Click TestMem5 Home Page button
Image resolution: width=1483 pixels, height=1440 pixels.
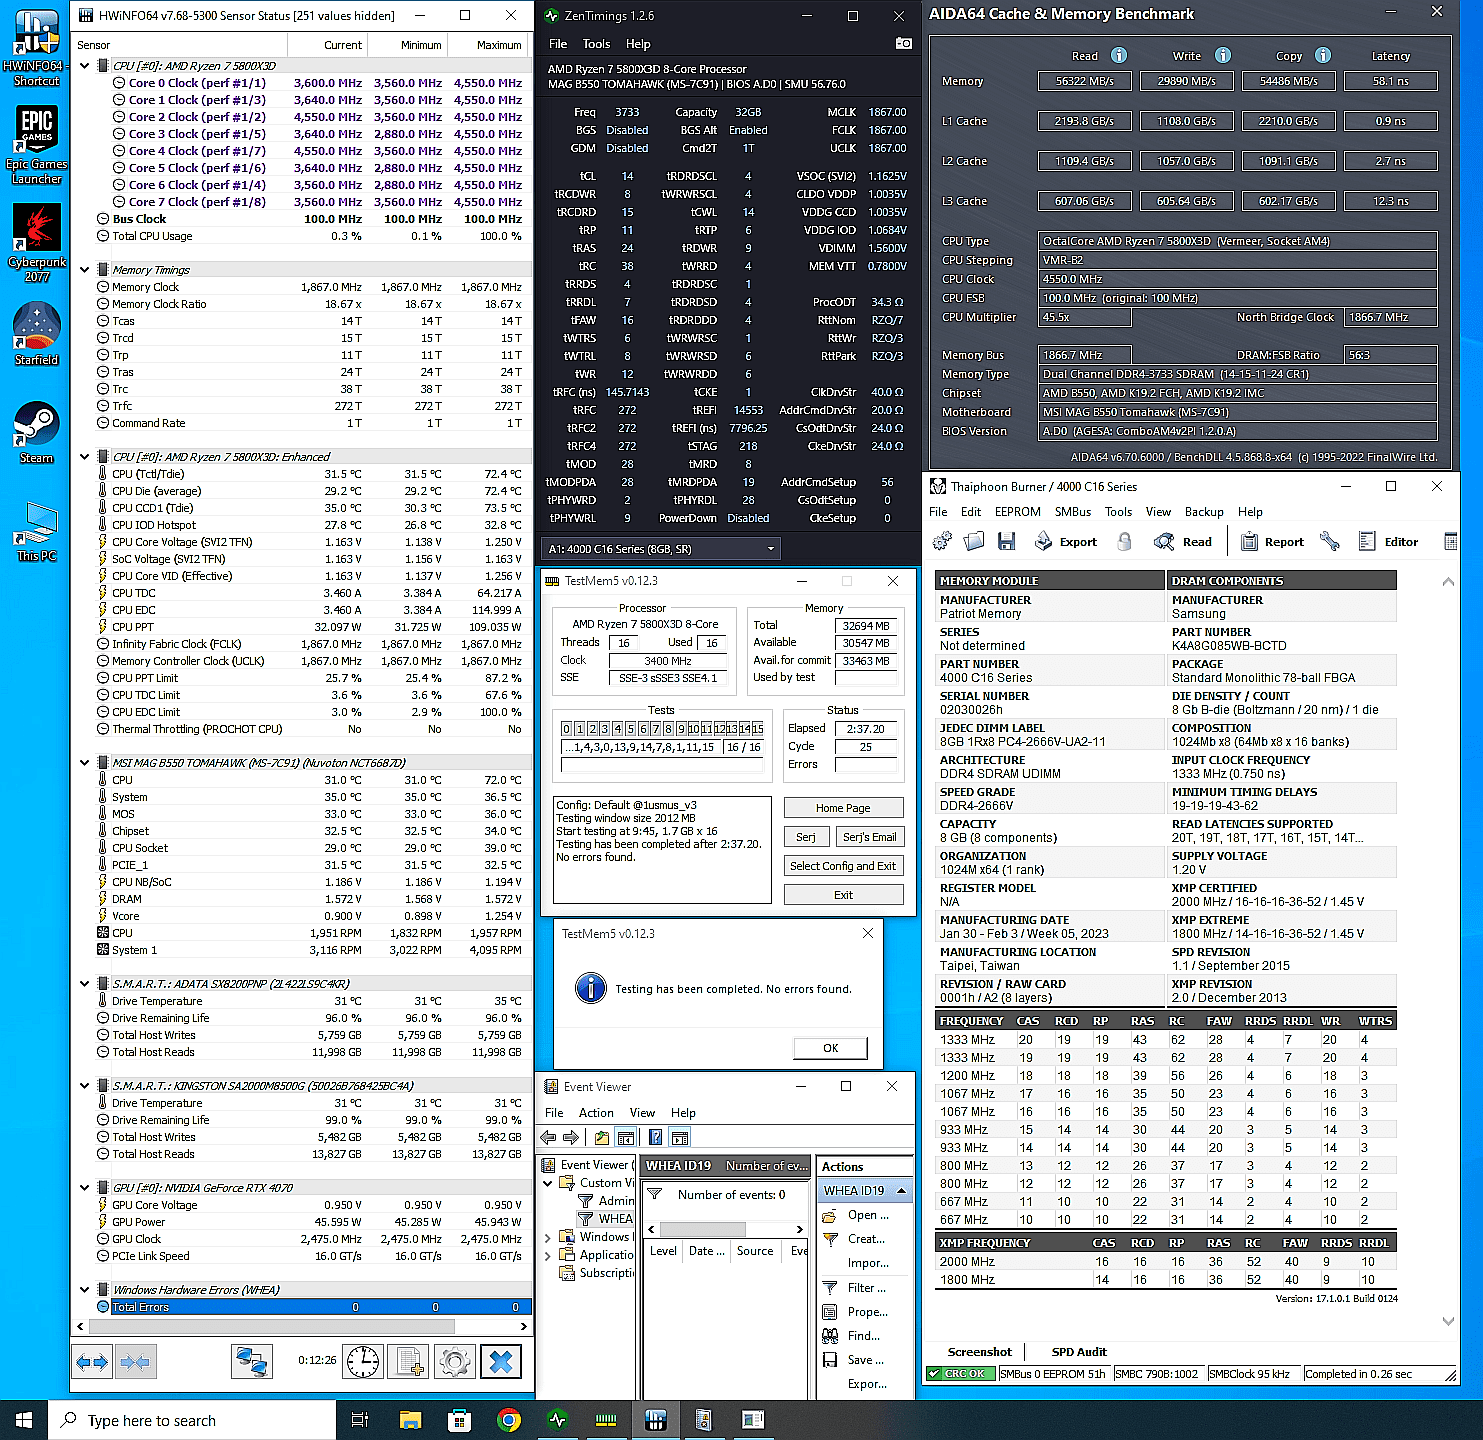coord(843,808)
